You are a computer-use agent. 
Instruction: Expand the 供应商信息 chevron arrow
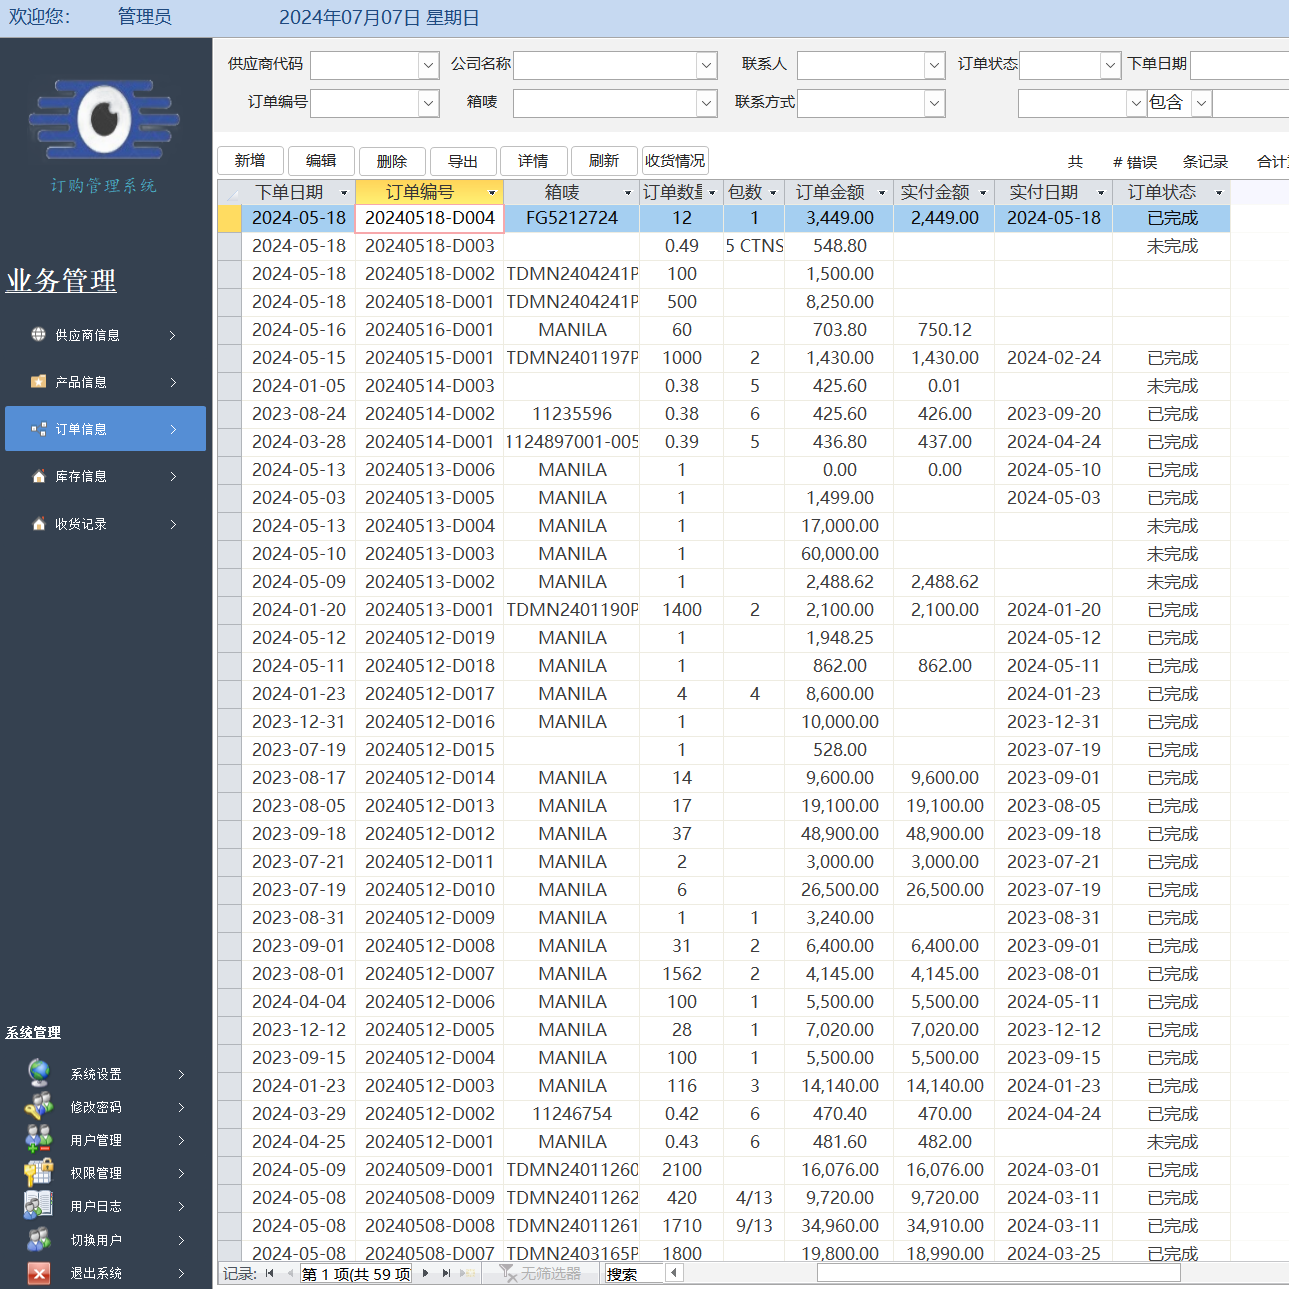pos(172,335)
